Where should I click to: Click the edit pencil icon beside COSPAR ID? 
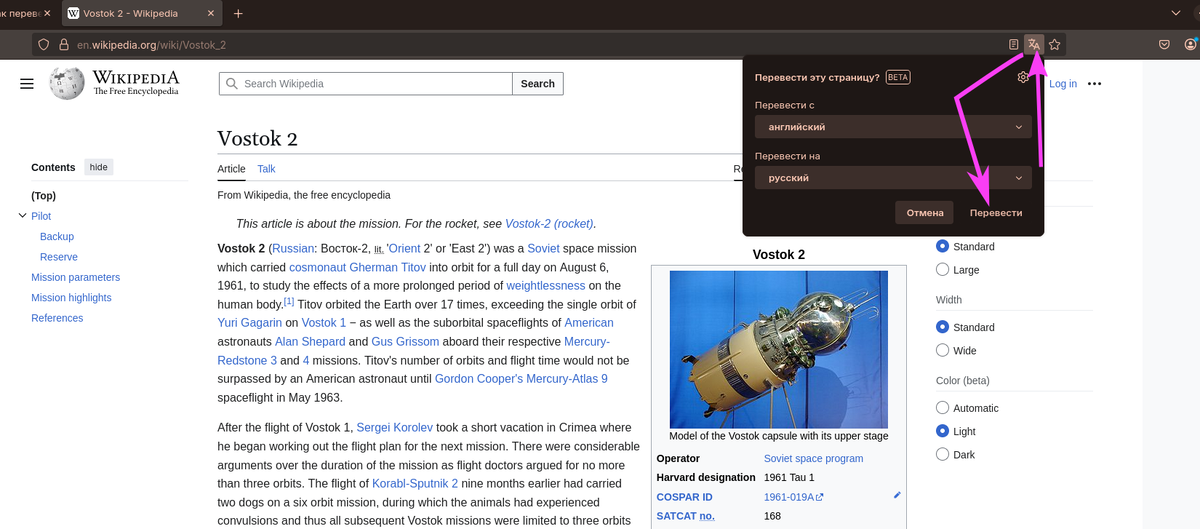tap(897, 495)
